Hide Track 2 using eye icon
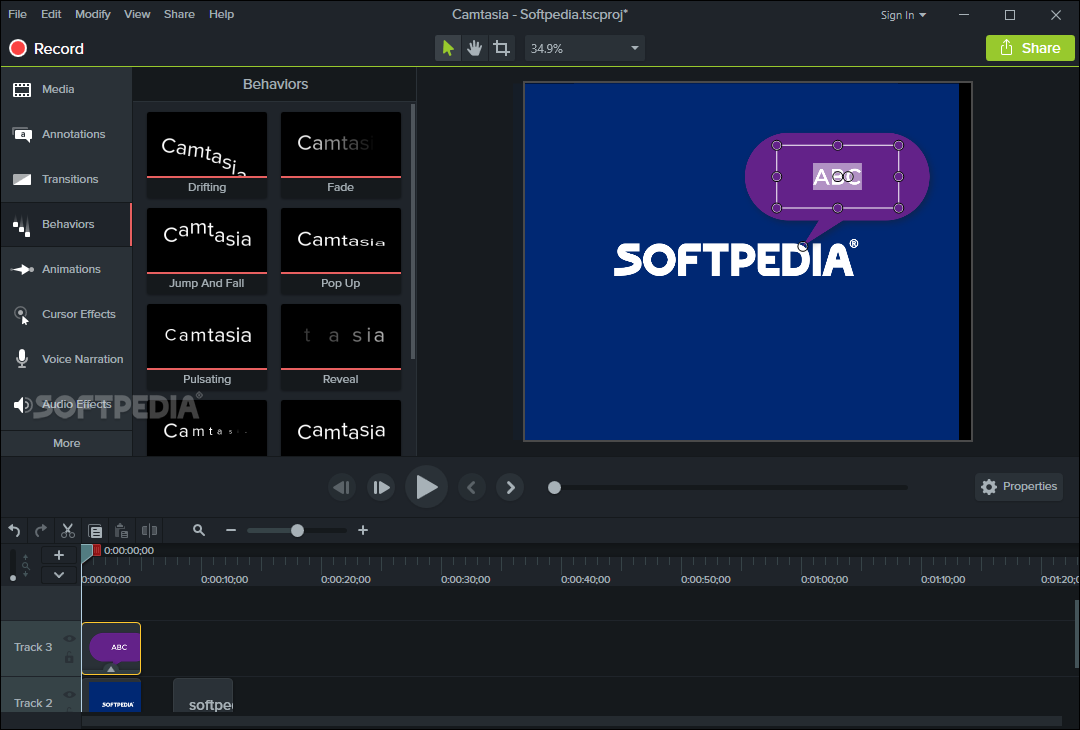1080x730 pixels. click(x=69, y=694)
